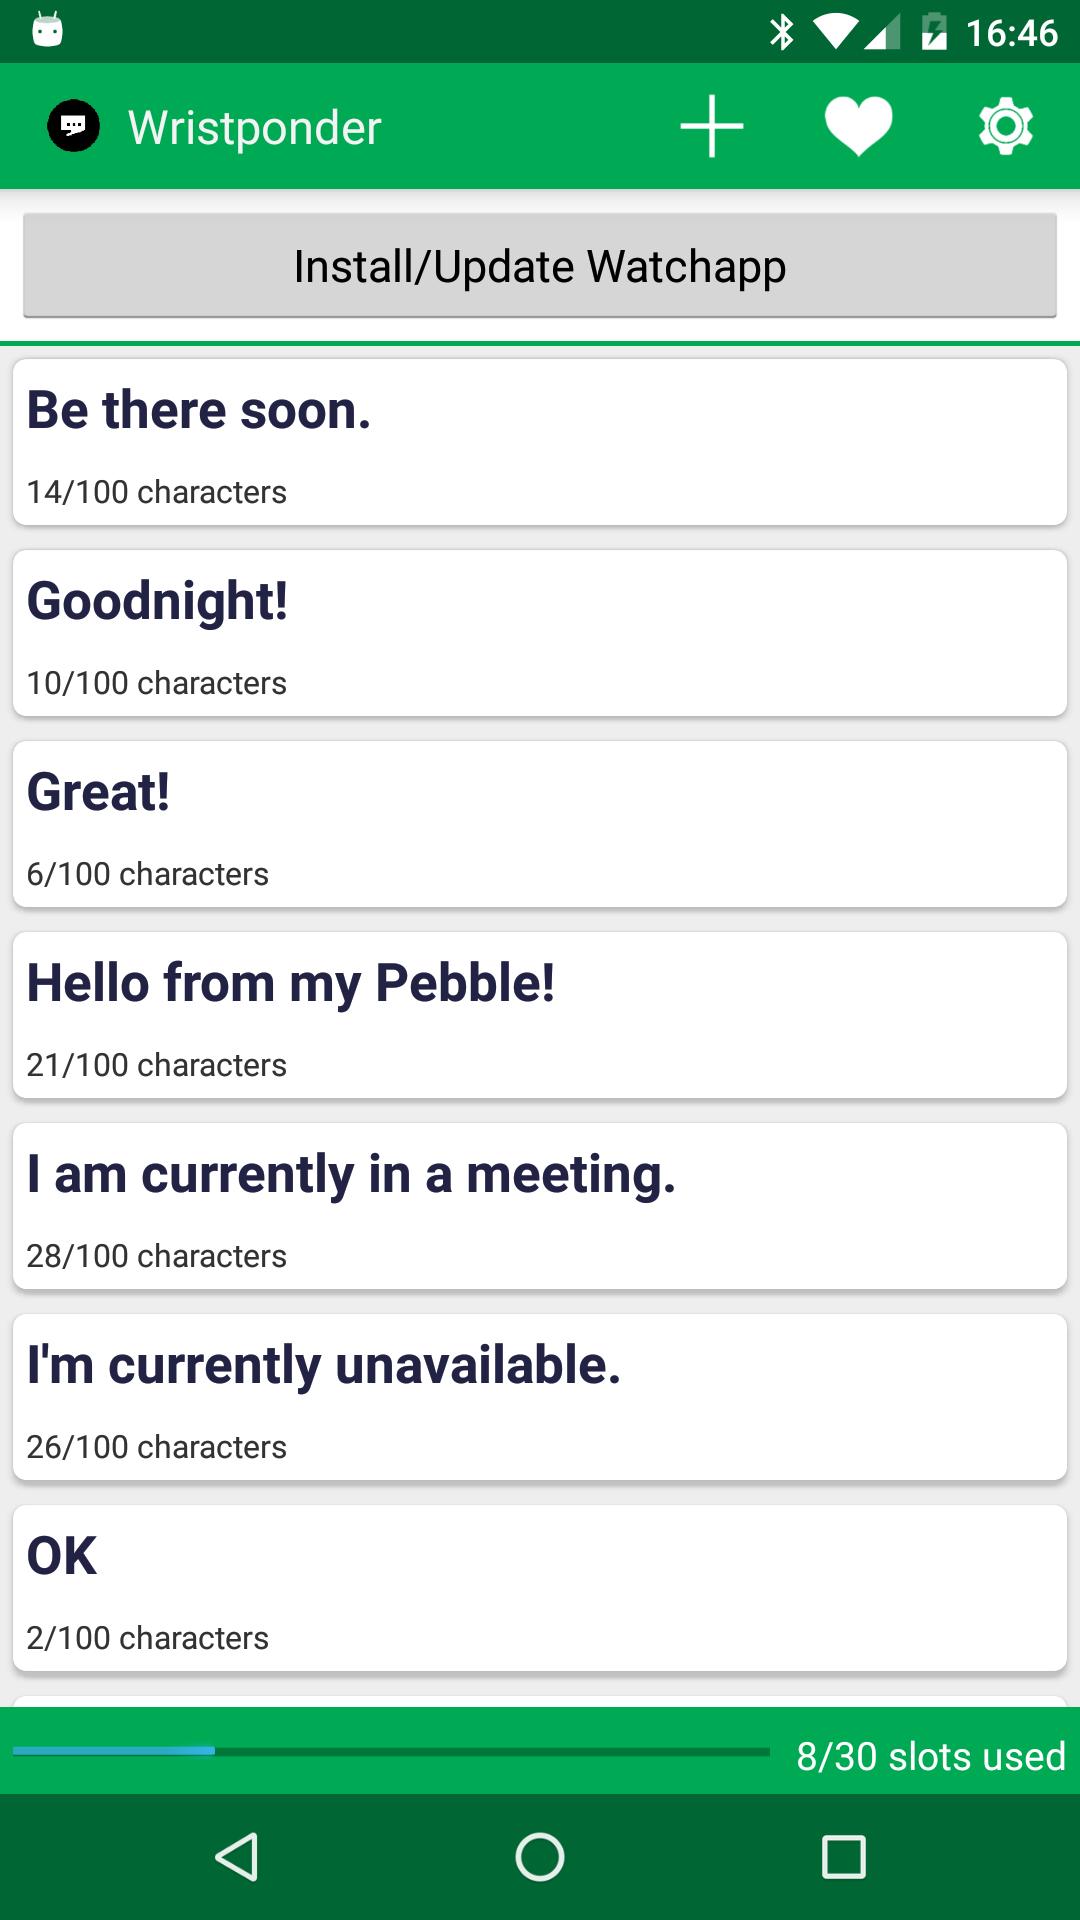
Task: Tap the plus icon to add message
Action: [711, 127]
